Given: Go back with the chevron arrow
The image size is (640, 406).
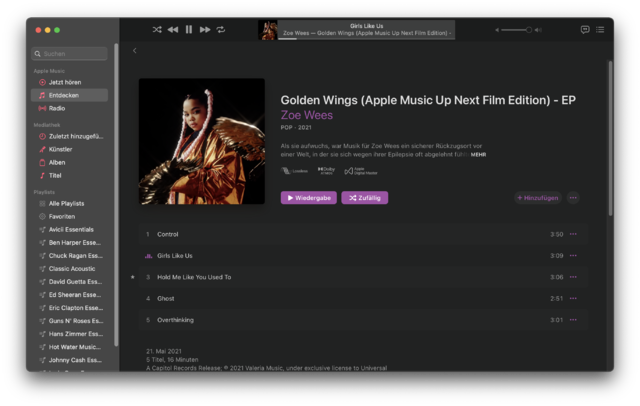Looking at the screenshot, I should pos(135,51).
